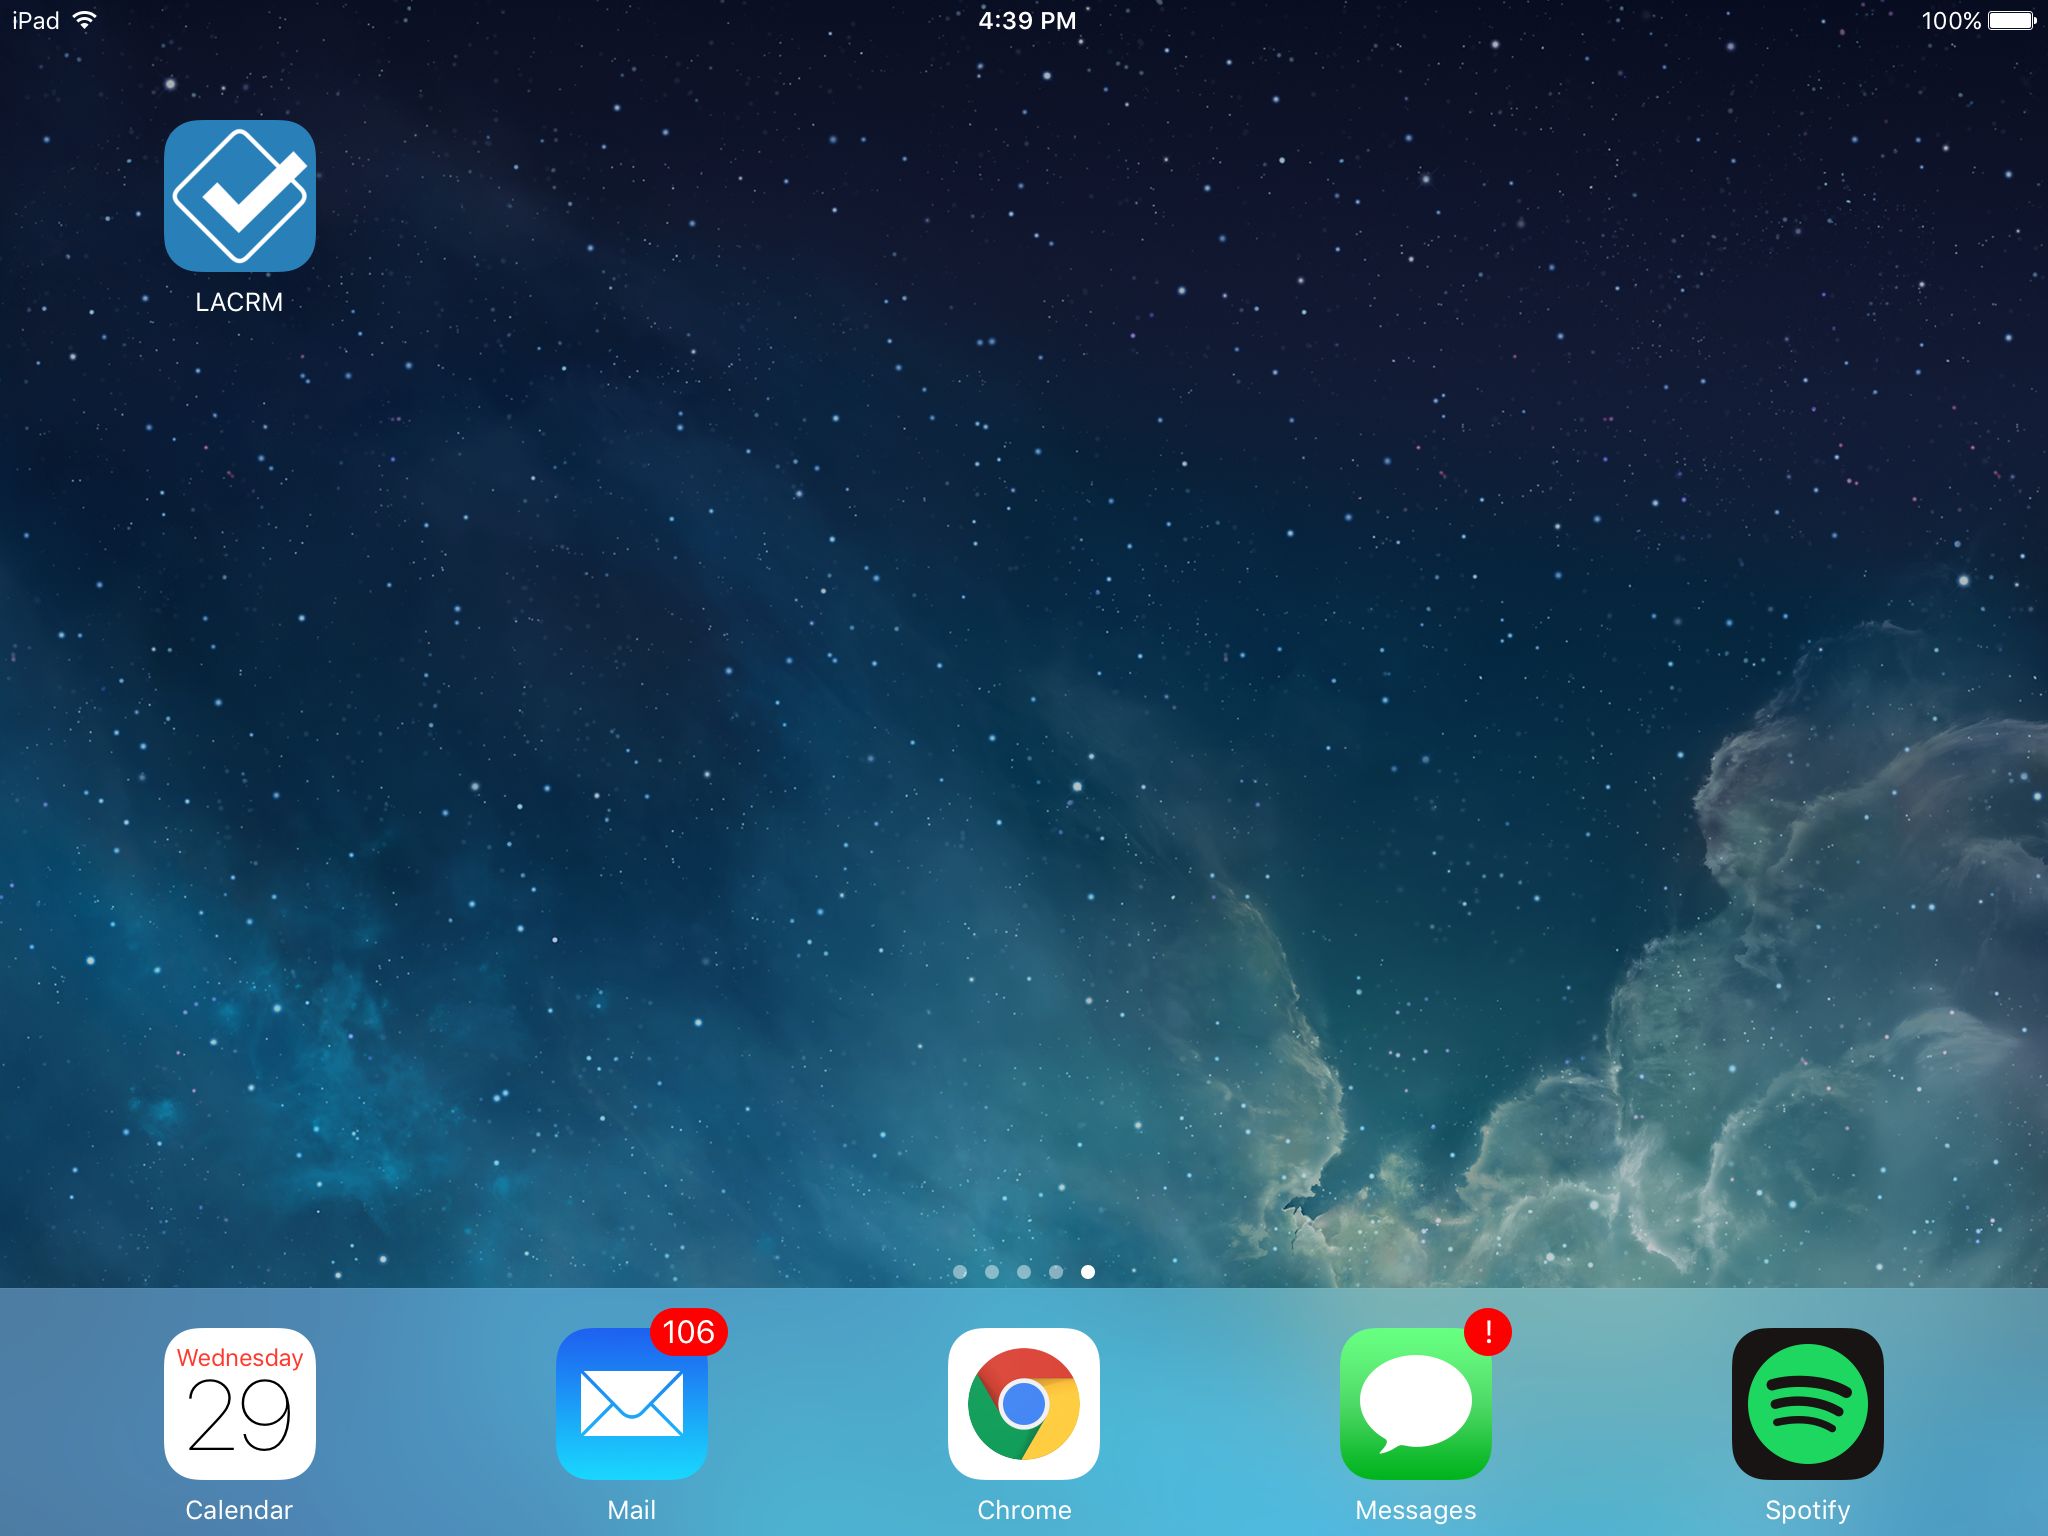Select the third page indicator dot
The width and height of the screenshot is (2048, 1536).
[x=1024, y=1272]
